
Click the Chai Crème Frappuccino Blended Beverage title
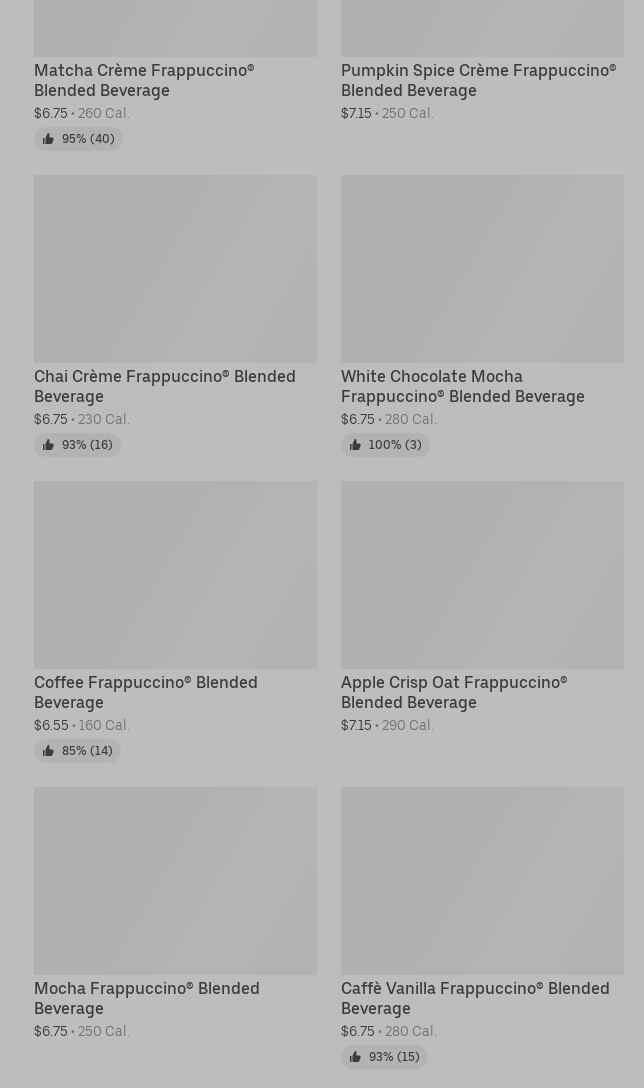click(164, 386)
